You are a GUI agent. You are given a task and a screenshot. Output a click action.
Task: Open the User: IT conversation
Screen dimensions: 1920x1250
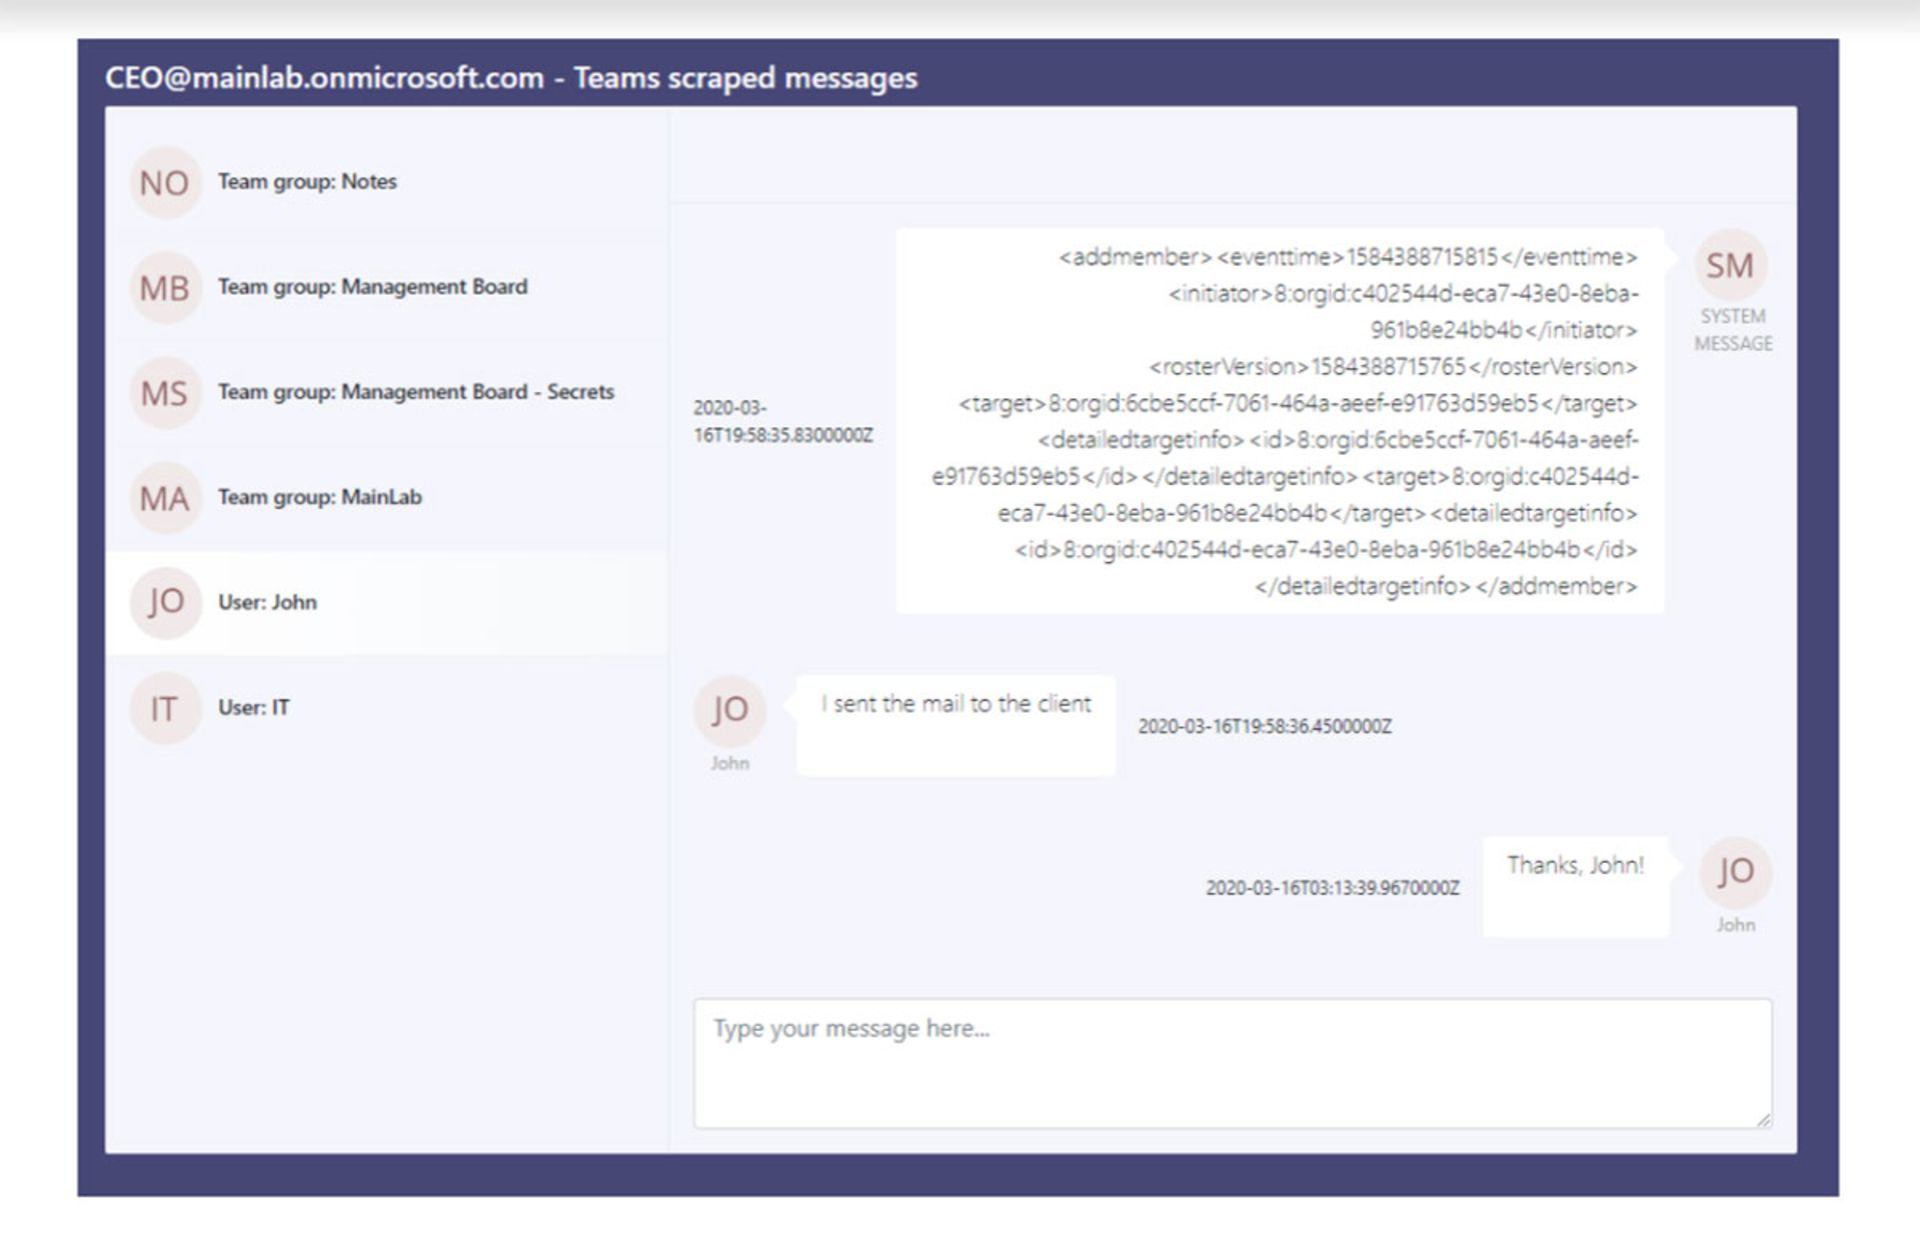coord(254,707)
